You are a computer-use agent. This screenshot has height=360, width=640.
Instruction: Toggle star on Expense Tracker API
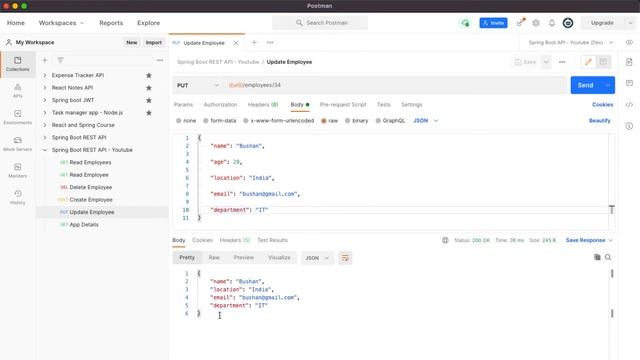[x=149, y=76]
